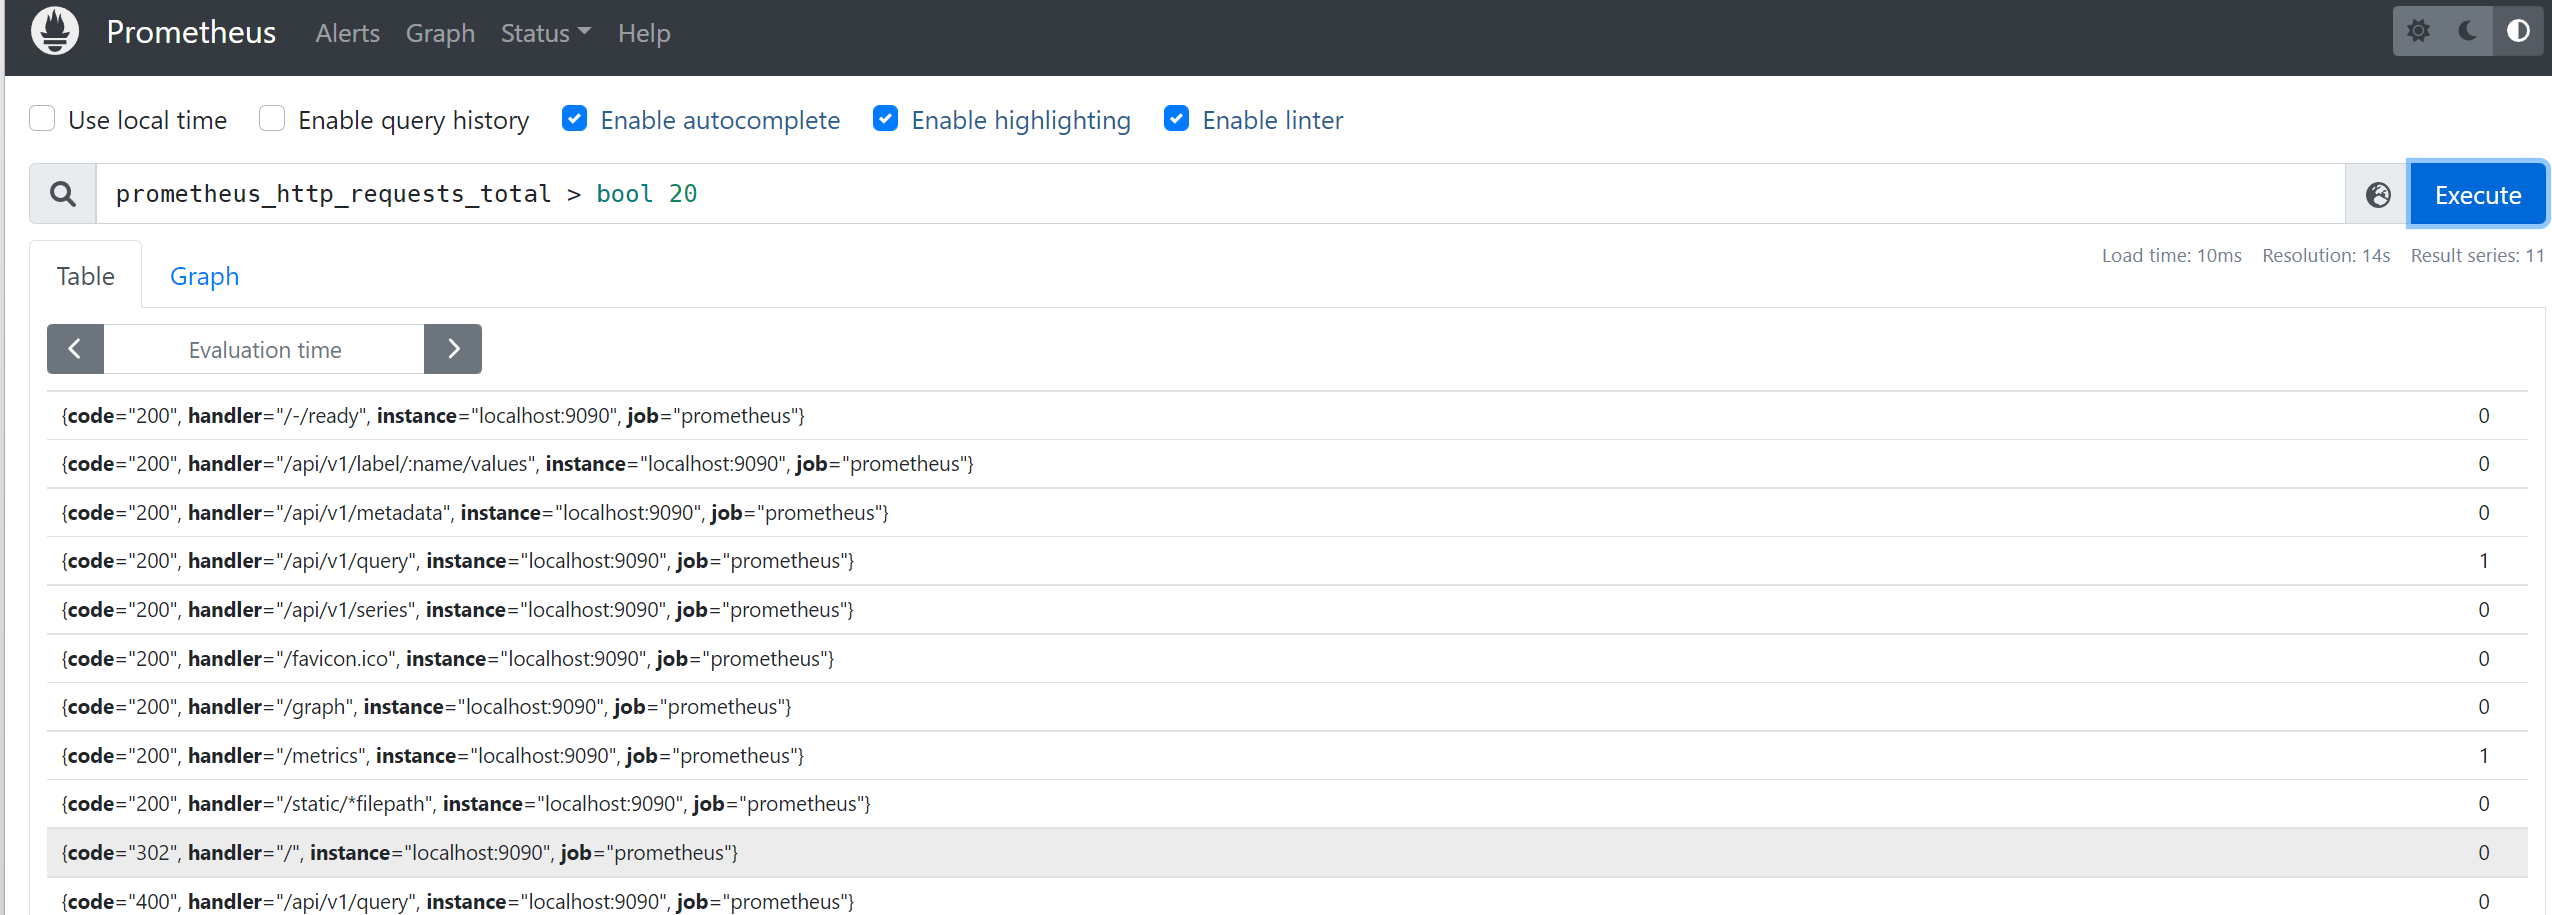Image resolution: width=2552 pixels, height=915 pixels.
Task: Step evaluation time forward
Action: [x=453, y=349]
